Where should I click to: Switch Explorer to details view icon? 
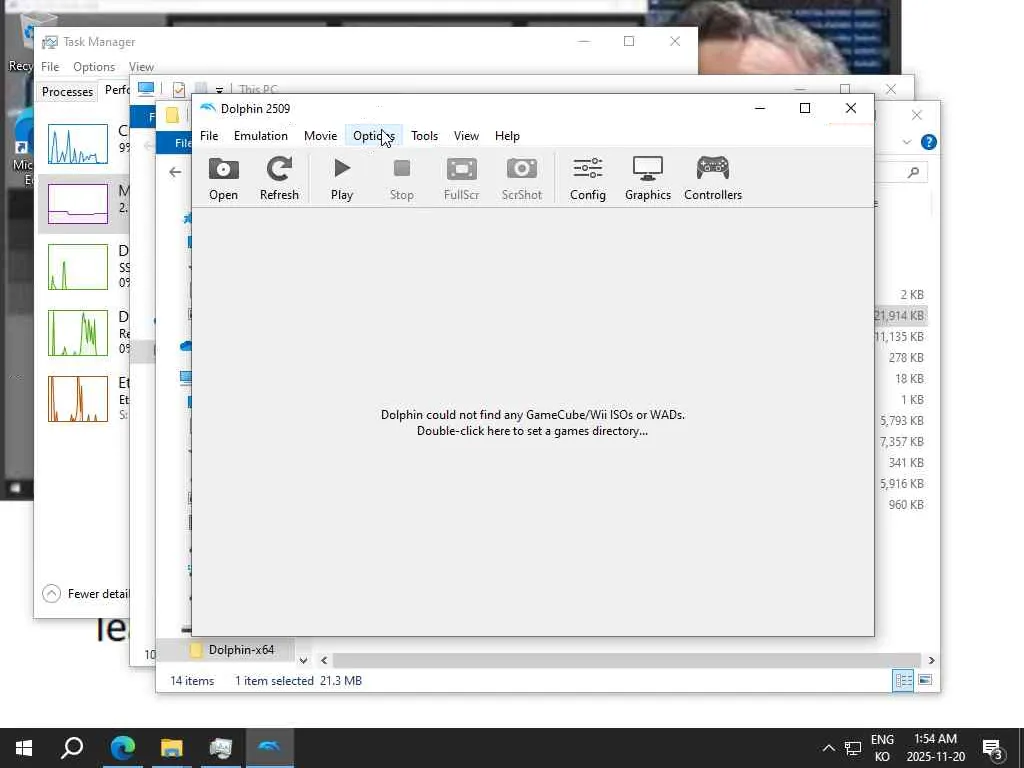pos(903,680)
